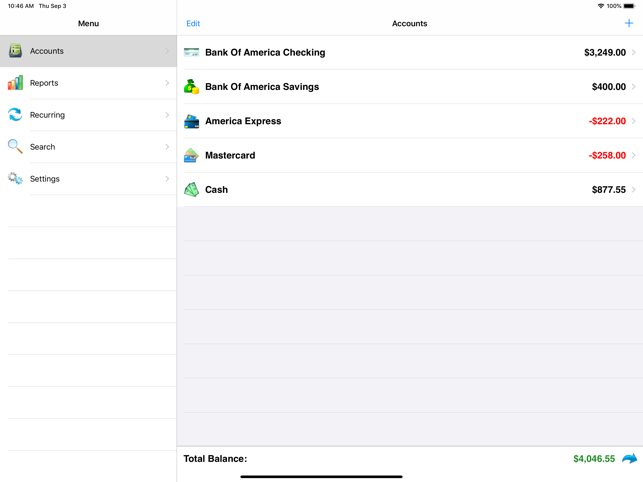This screenshot has width=643, height=482.
Task: Check the battery status icon
Action: [x=629, y=6]
